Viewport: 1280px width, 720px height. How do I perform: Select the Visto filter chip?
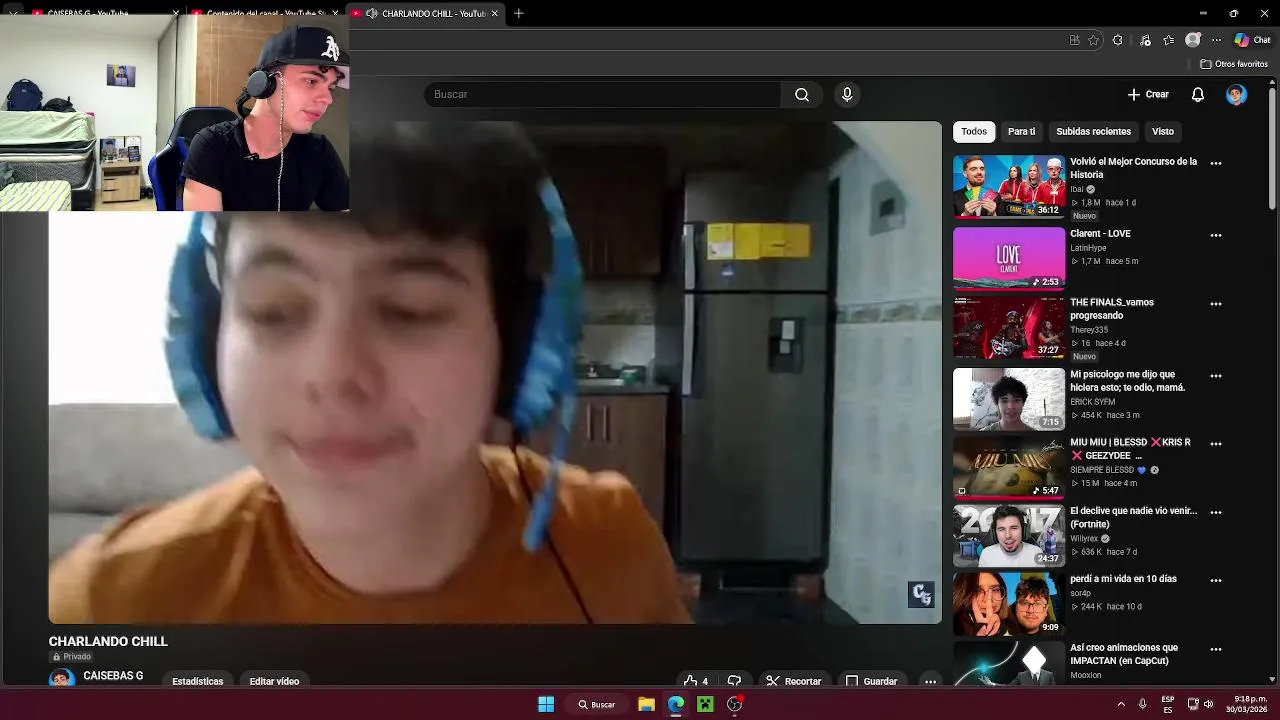[x=1162, y=131]
